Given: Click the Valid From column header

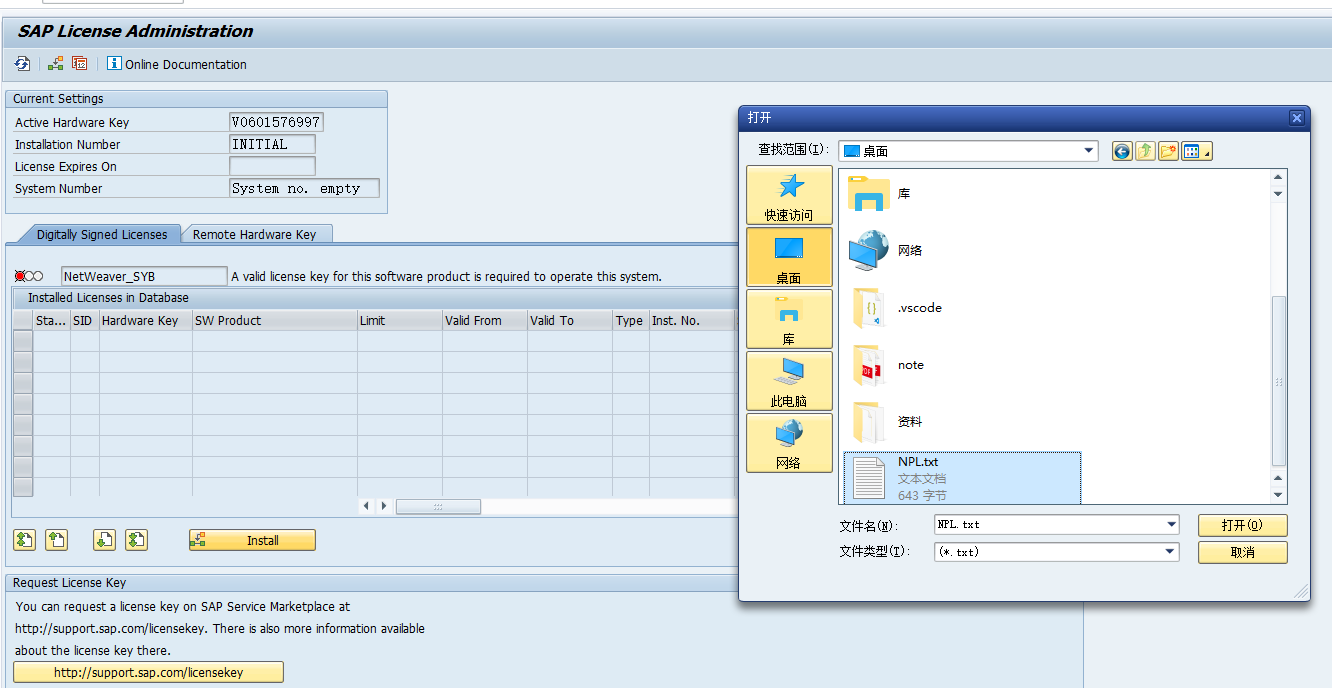Looking at the screenshot, I should [x=485, y=320].
